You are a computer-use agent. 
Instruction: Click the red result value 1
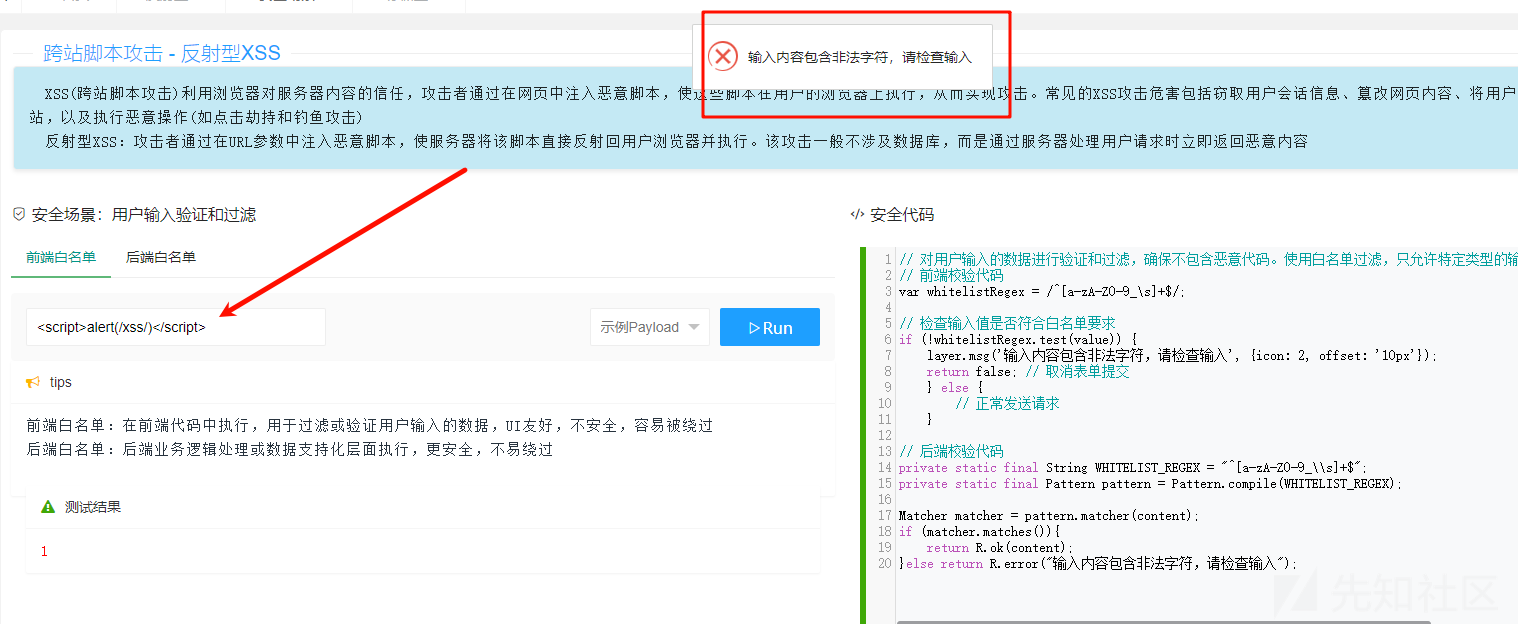(44, 551)
